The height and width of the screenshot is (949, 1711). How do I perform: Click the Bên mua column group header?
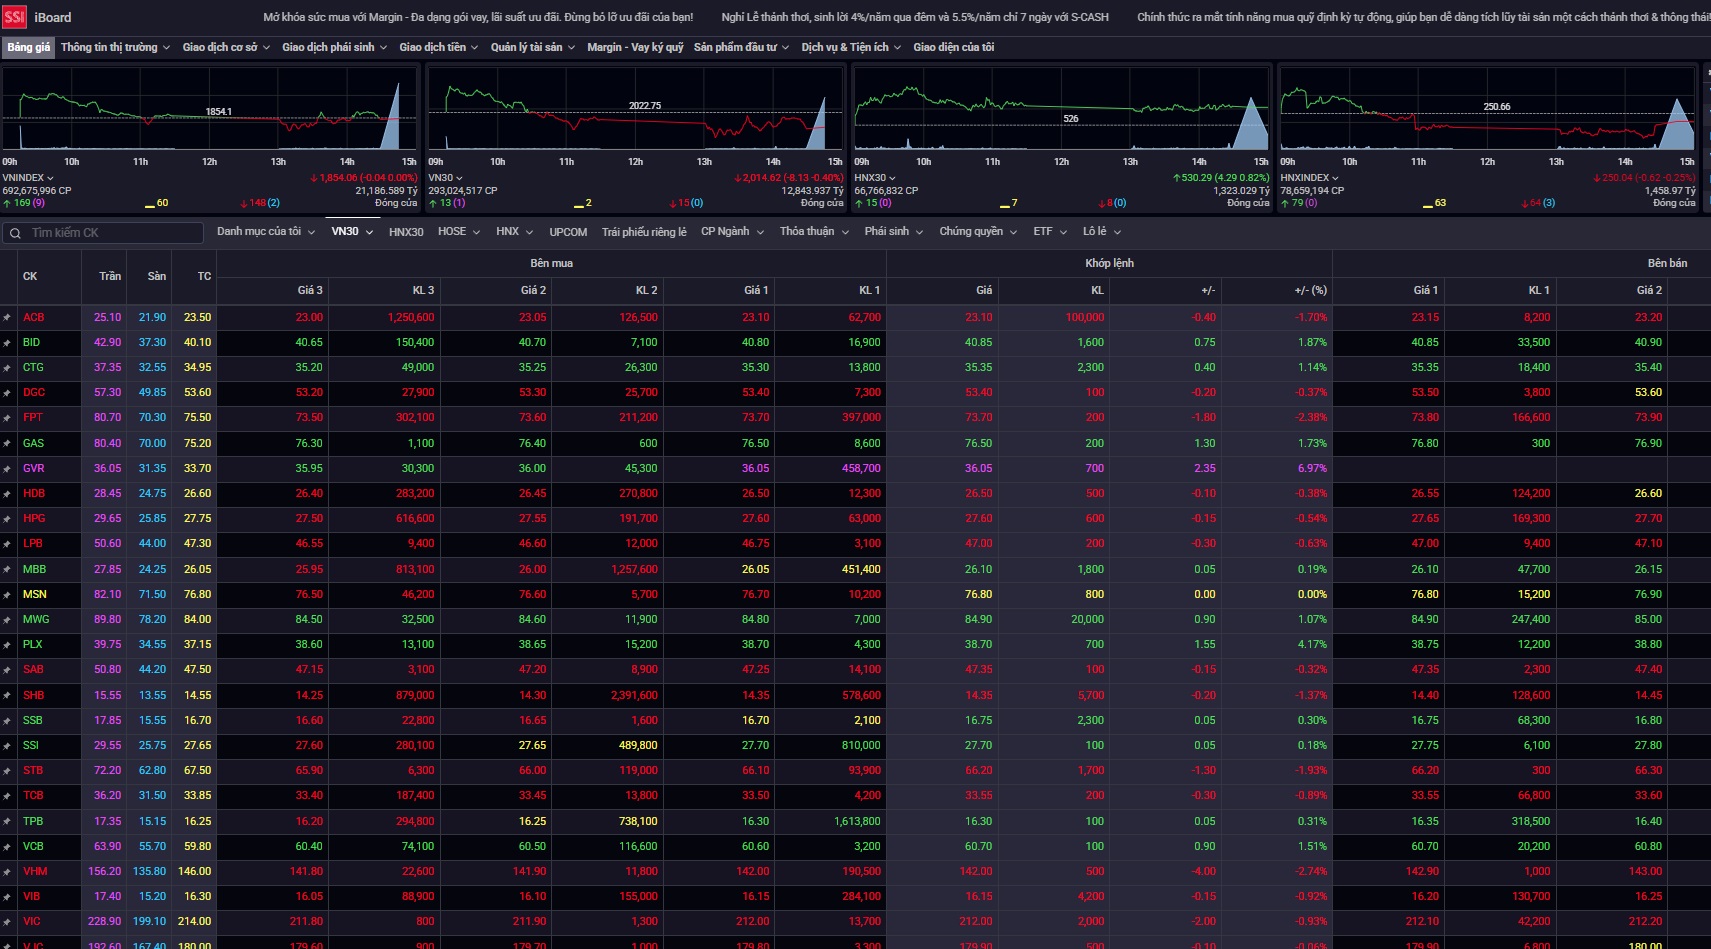[x=551, y=263]
